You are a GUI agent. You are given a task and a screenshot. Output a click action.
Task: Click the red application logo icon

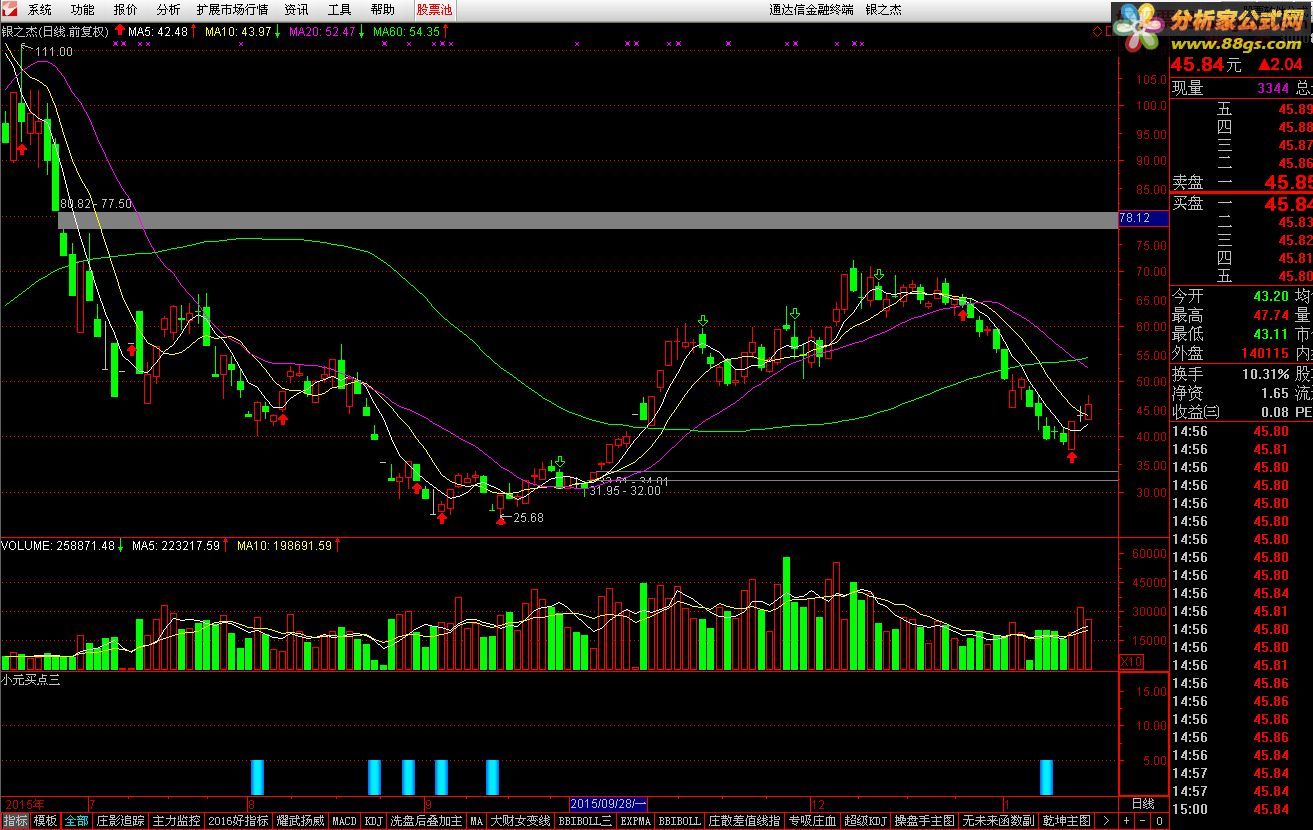(9, 9)
